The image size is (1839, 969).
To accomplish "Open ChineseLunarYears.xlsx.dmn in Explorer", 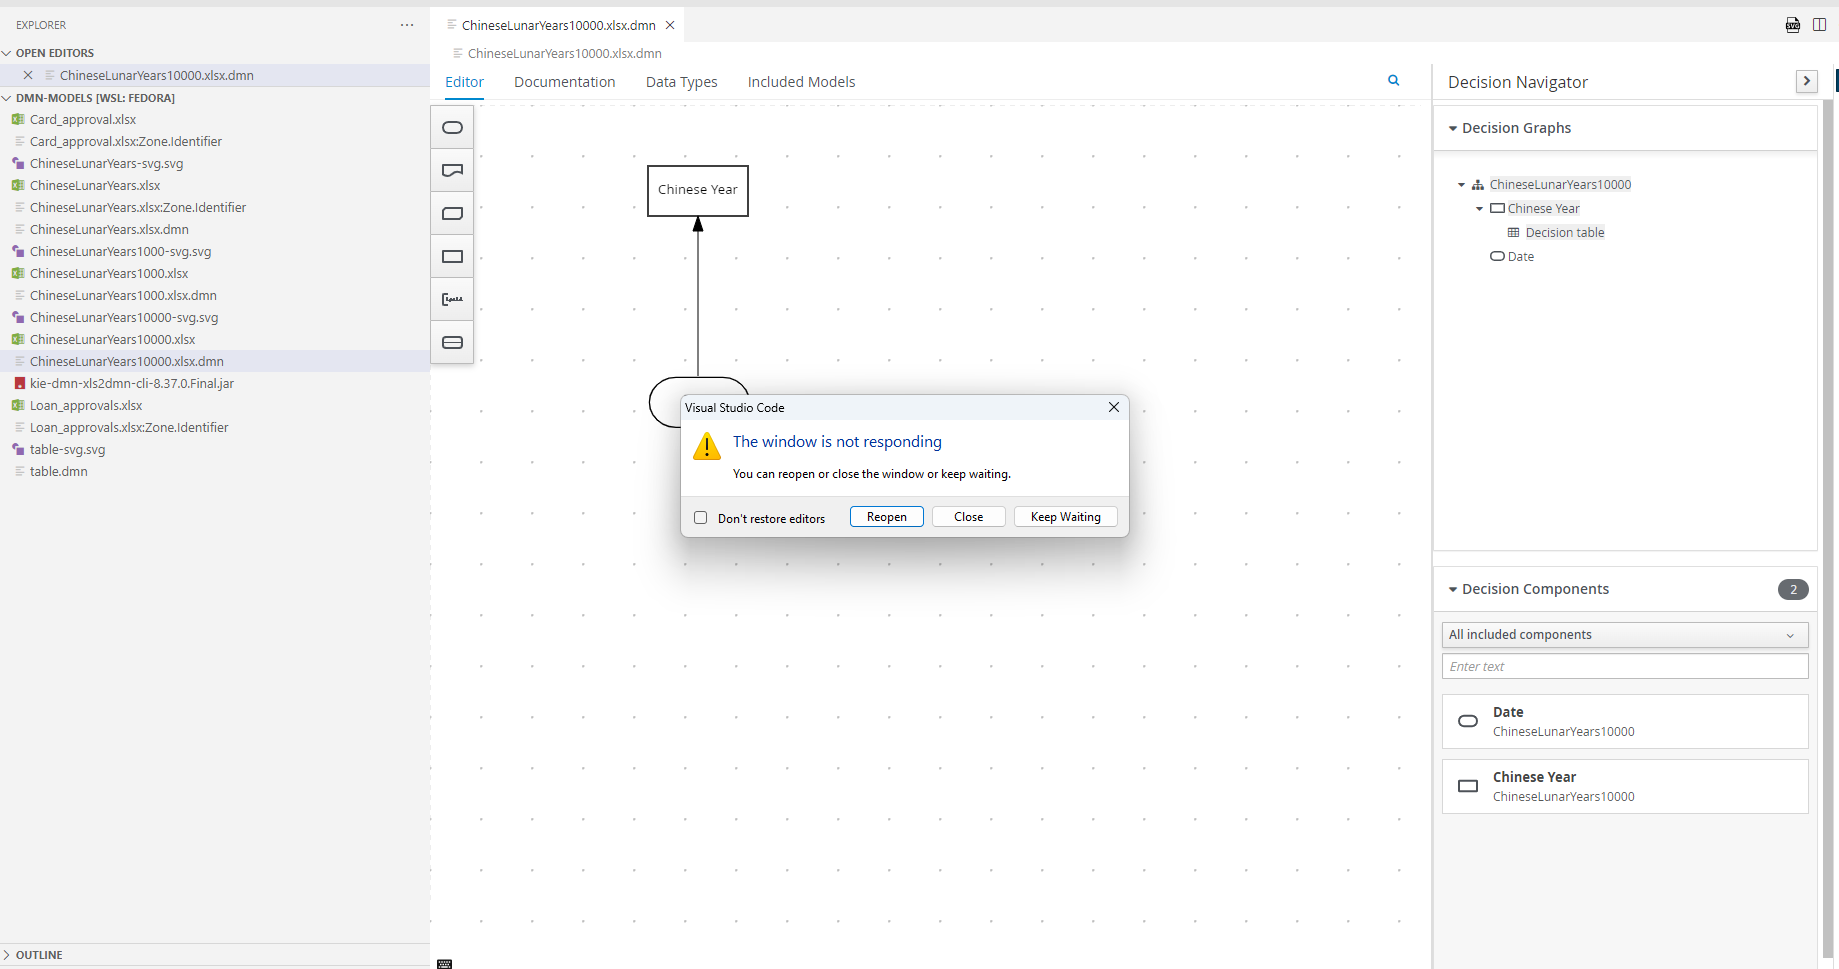I will pos(109,229).
